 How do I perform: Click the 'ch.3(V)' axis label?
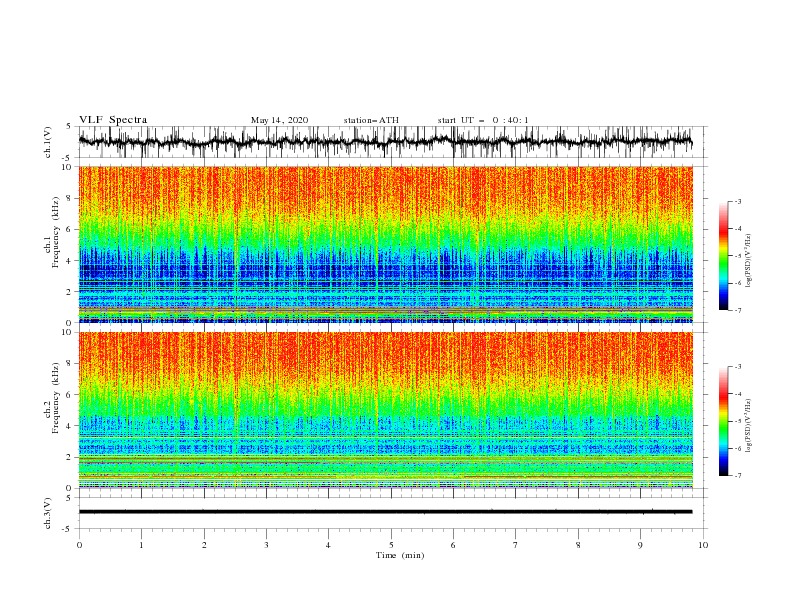pos(48,513)
